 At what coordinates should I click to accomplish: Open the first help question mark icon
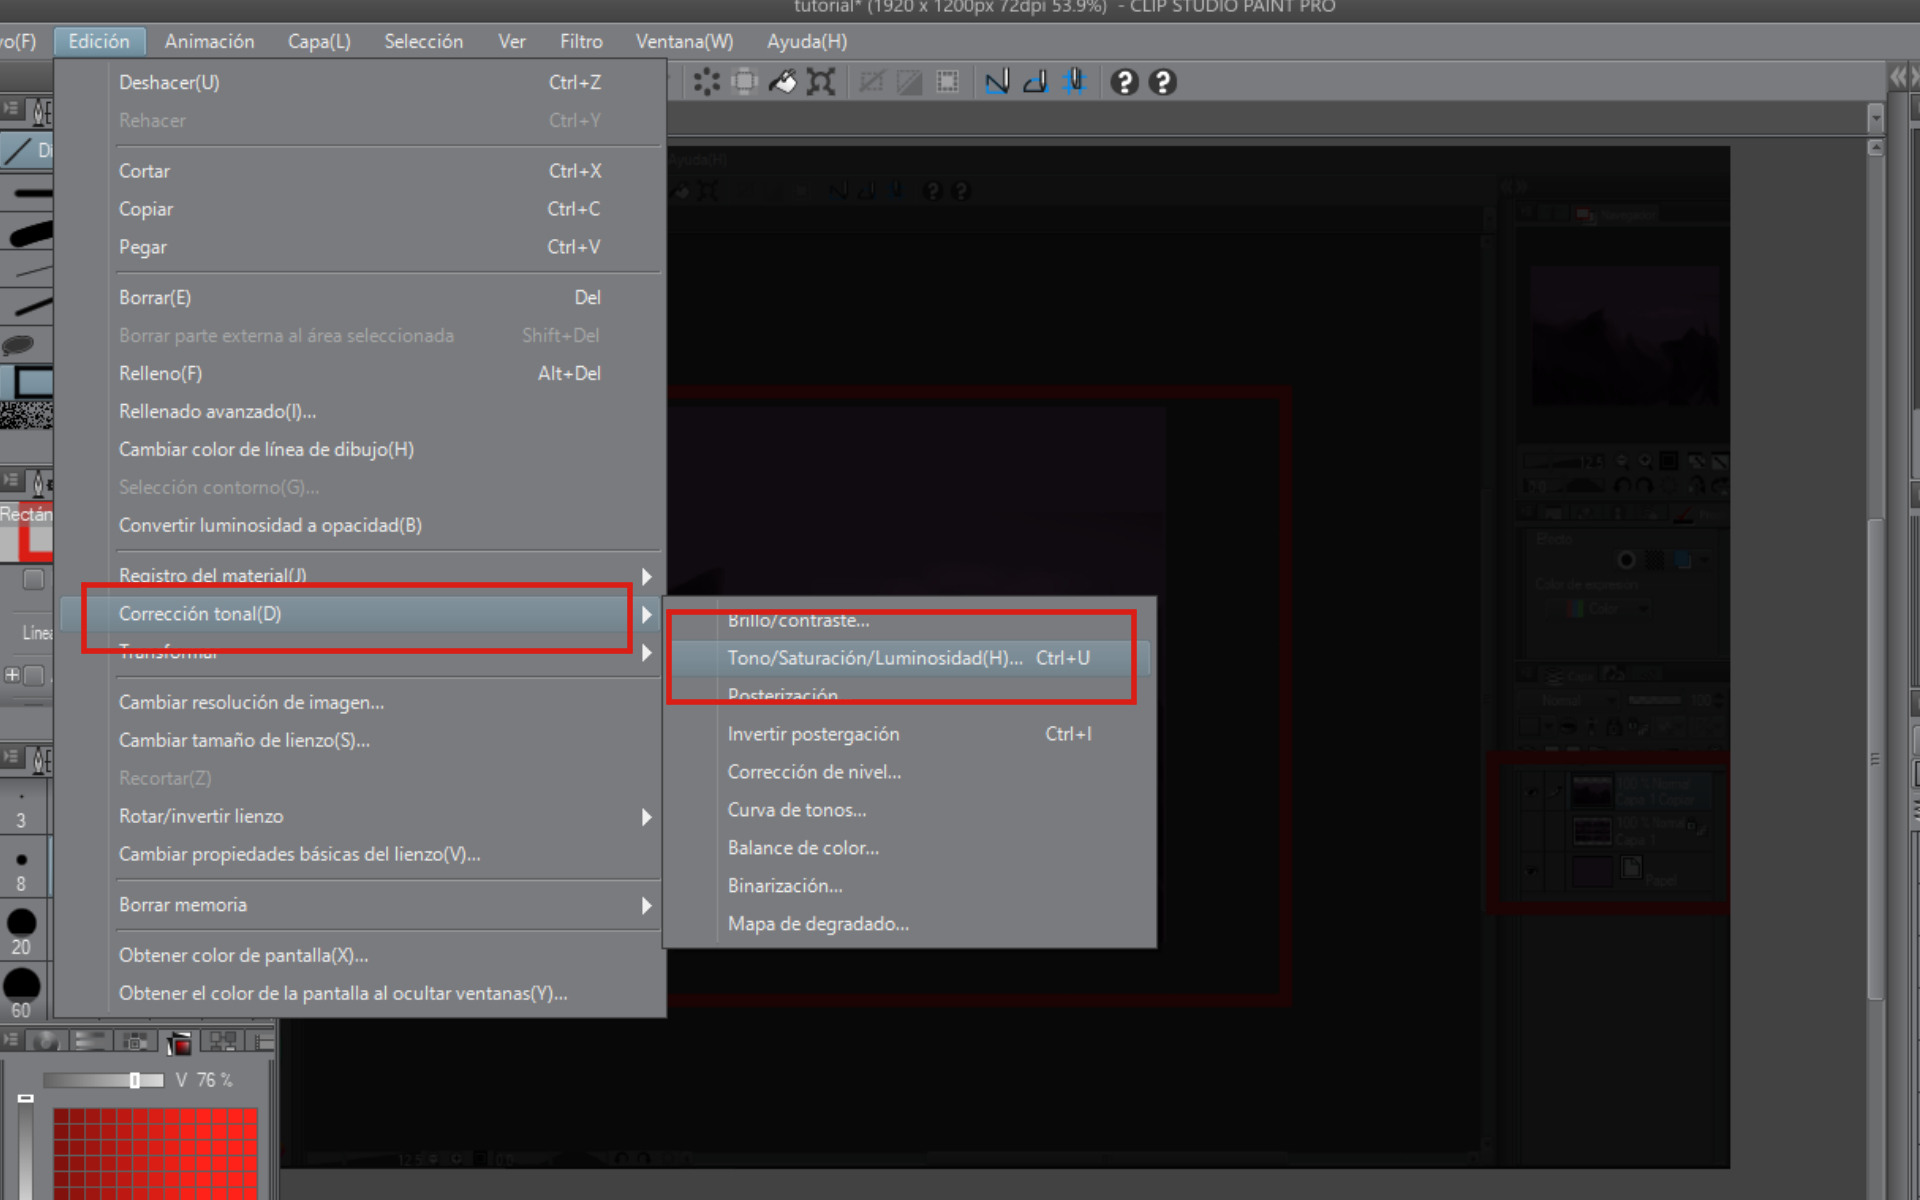click(x=1124, y=82)
